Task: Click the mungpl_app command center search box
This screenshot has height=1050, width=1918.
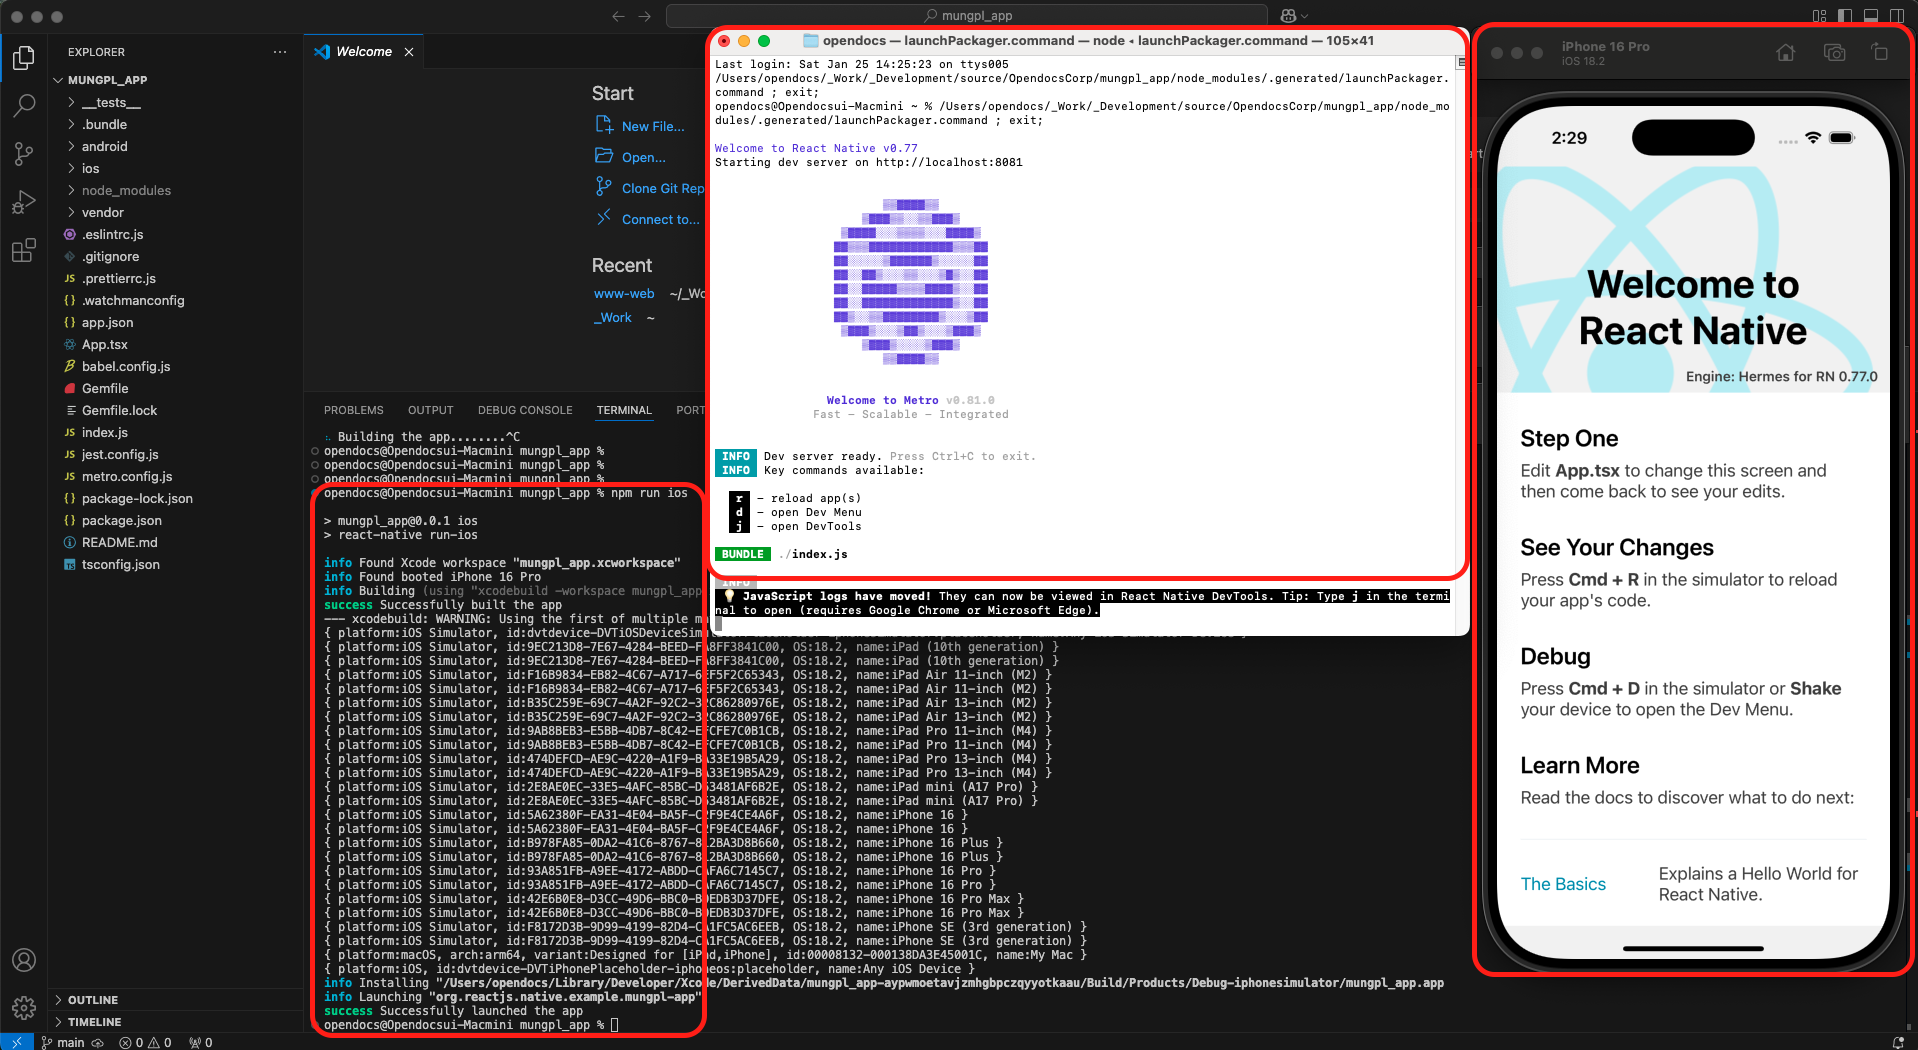Action: (967, 16)
